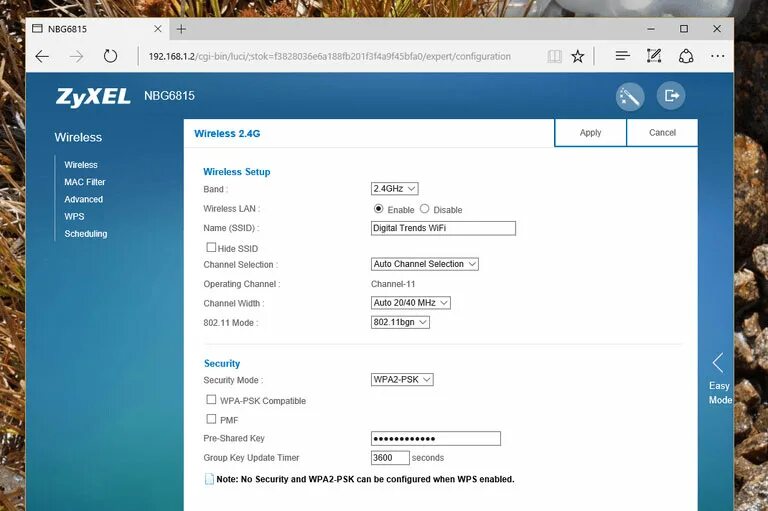Select the Disable Wireless LAN radio button
Image resolution: width=768 pixels, height=511 pixels.
click(x=424, y=209)
